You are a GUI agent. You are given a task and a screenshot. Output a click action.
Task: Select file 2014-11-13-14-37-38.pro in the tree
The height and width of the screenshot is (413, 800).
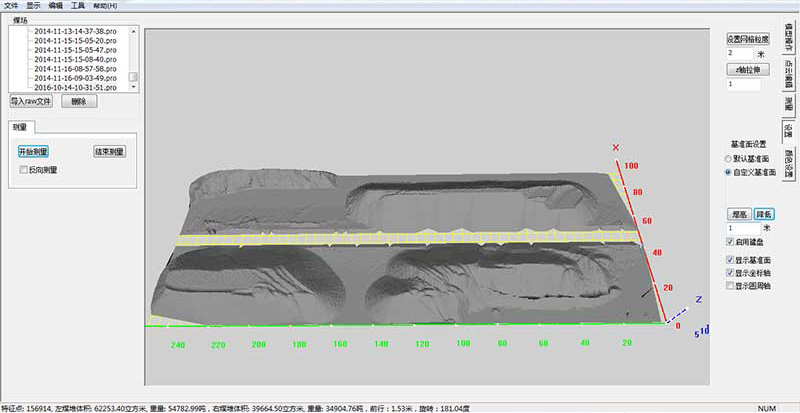(x=77, y=30)
